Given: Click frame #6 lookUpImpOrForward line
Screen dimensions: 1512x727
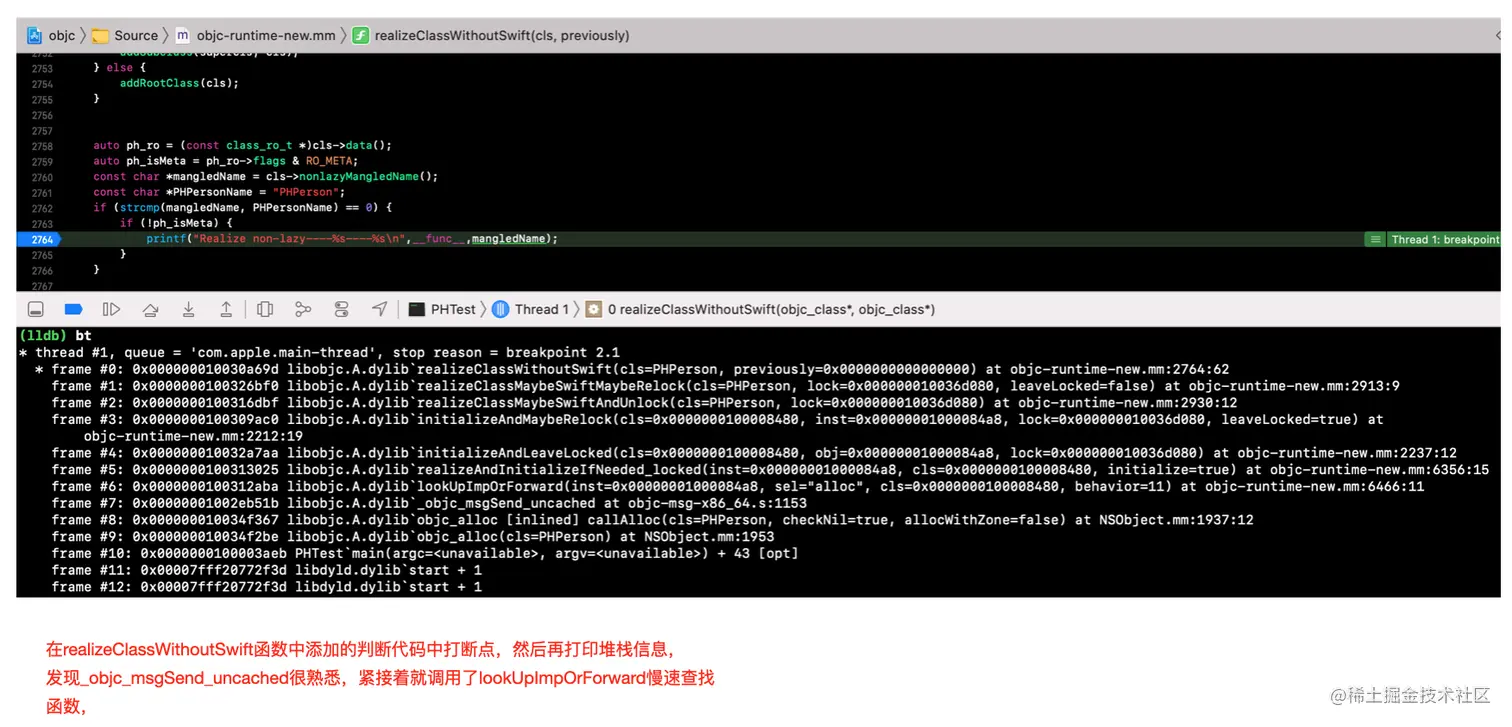Looking at the screenshot, I should click(738, 487).
